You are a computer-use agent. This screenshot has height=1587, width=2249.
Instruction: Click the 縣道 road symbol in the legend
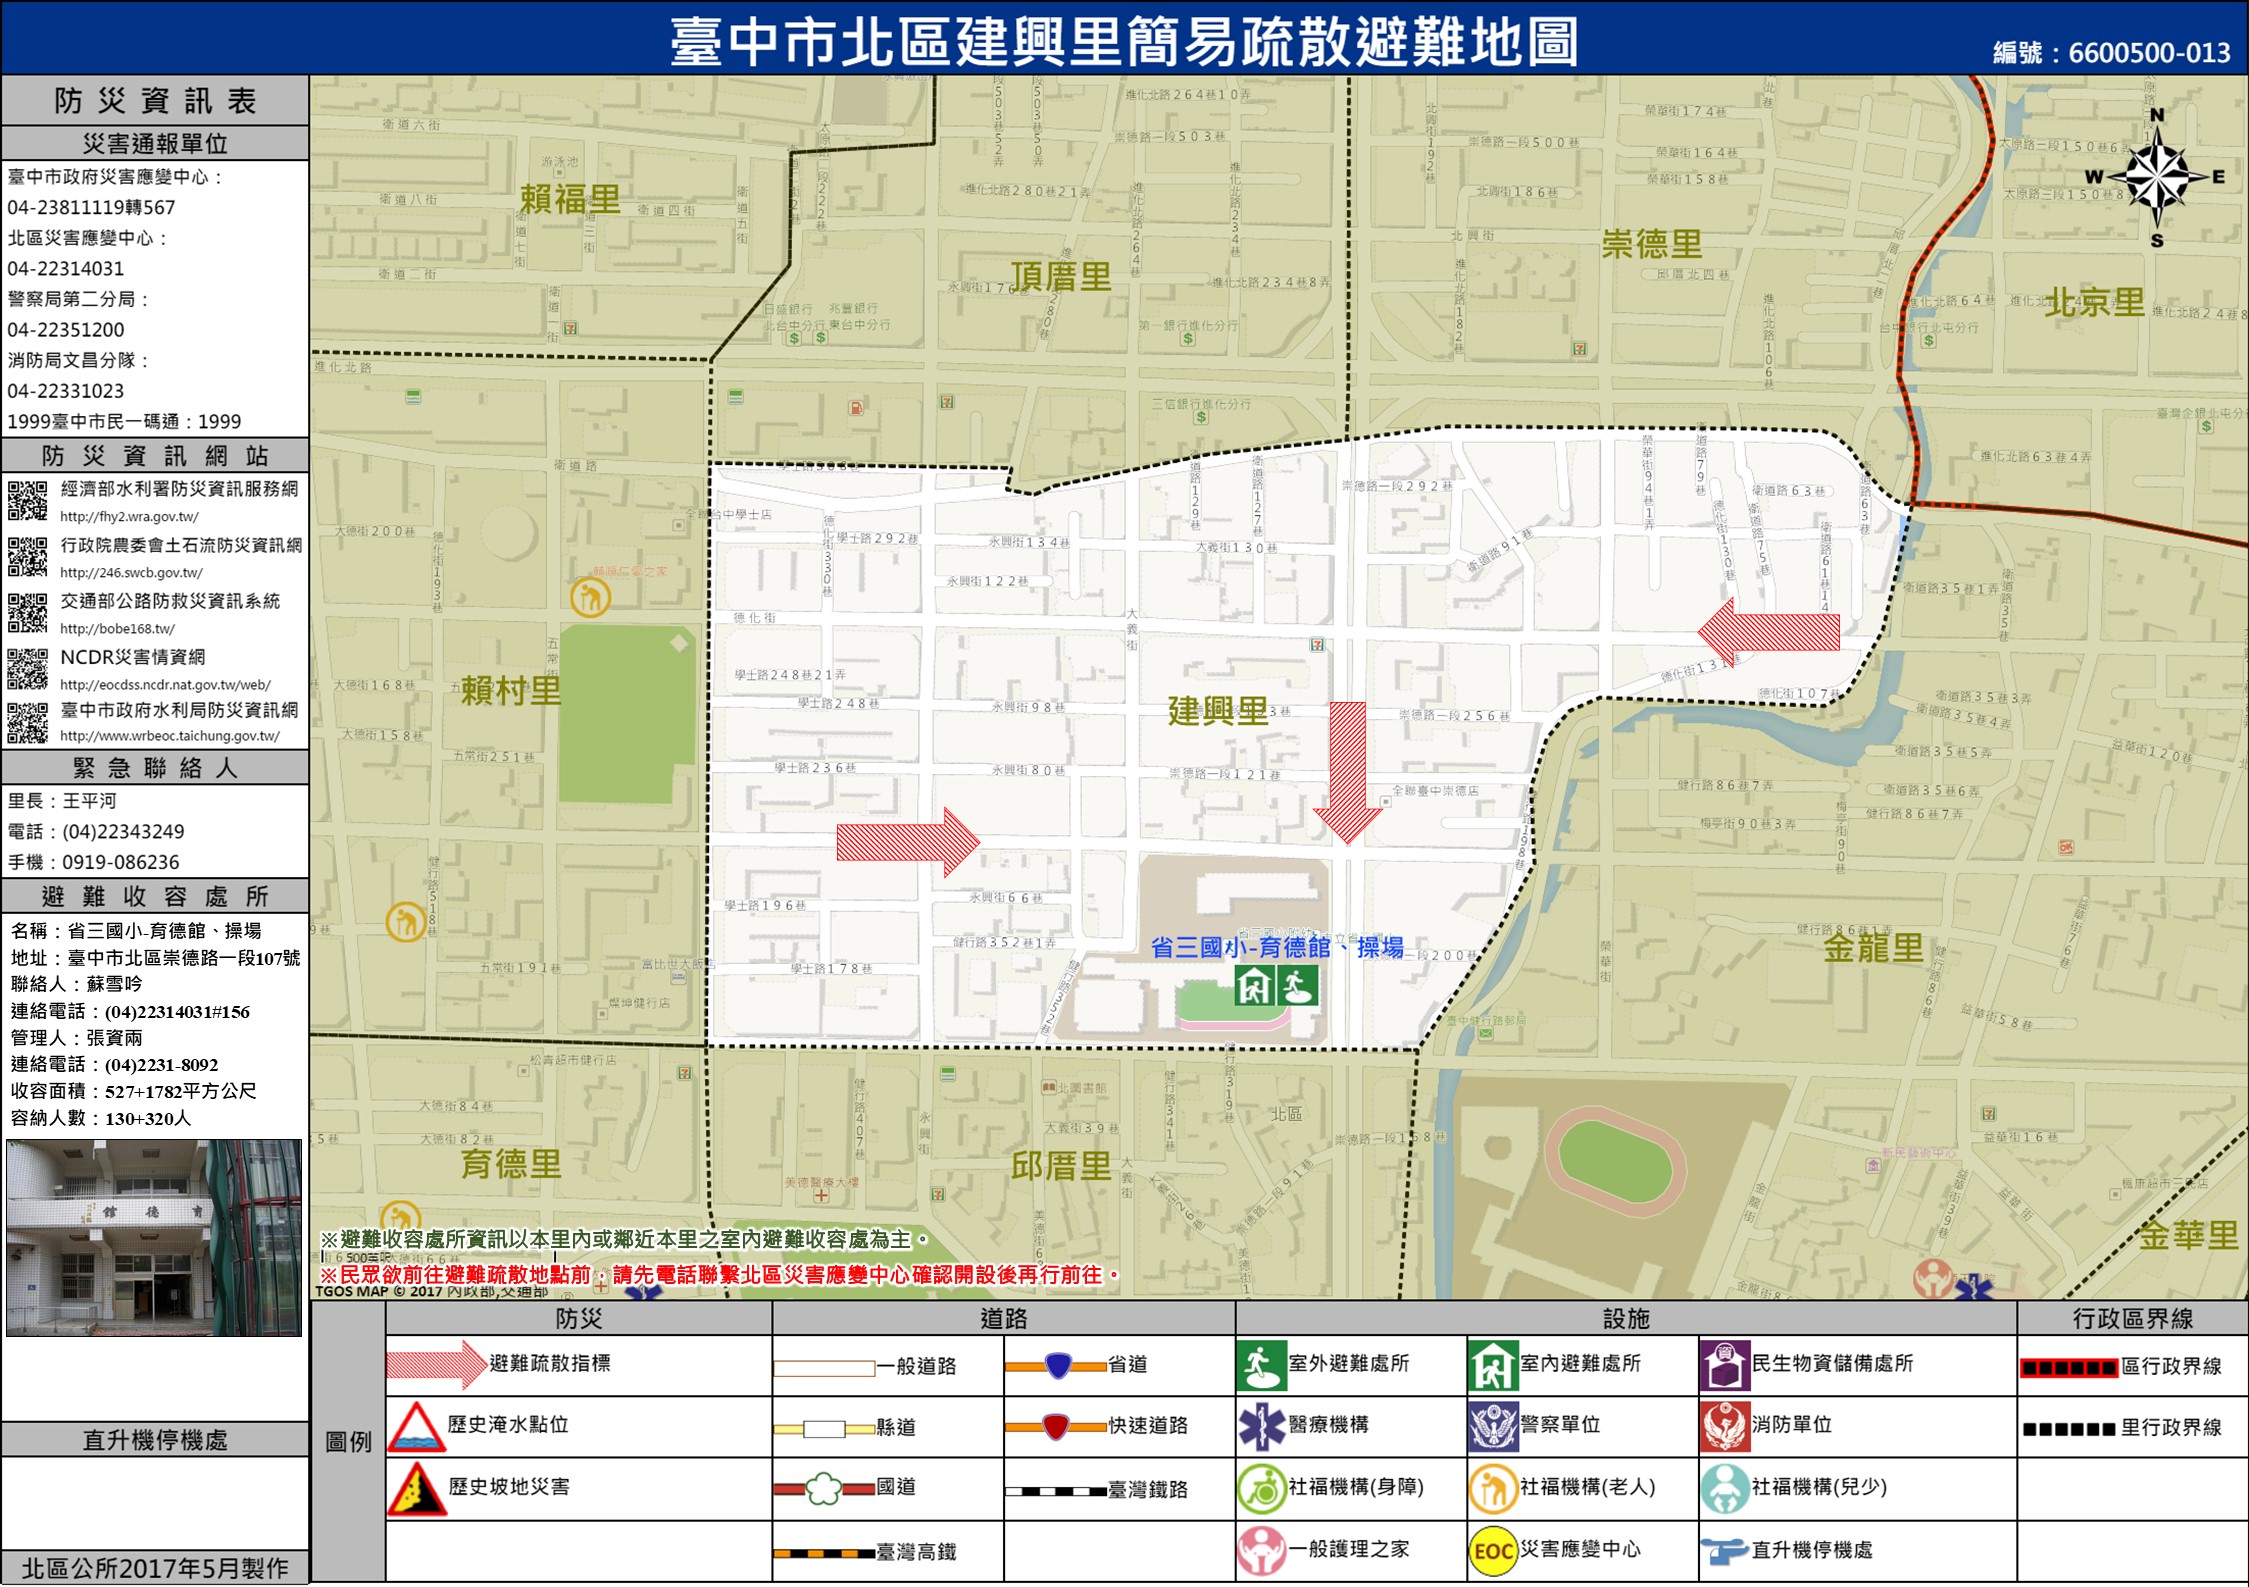coord(824,1429)
